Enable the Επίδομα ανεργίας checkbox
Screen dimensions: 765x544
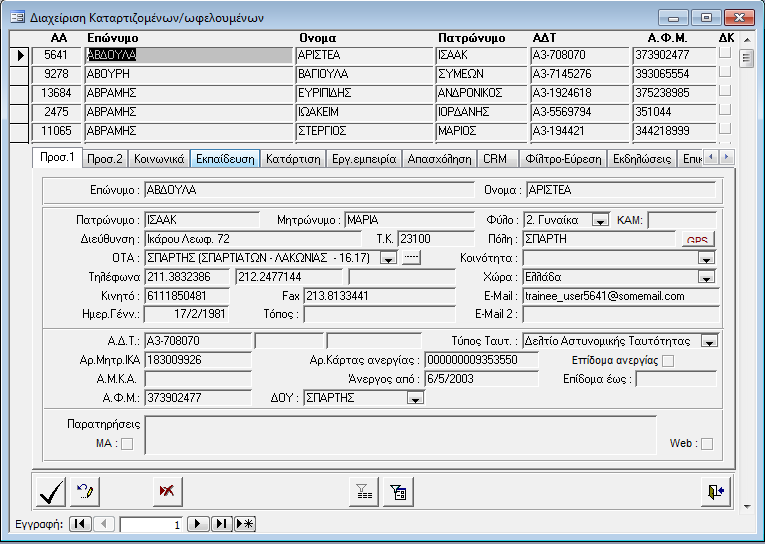pos(668,360)
